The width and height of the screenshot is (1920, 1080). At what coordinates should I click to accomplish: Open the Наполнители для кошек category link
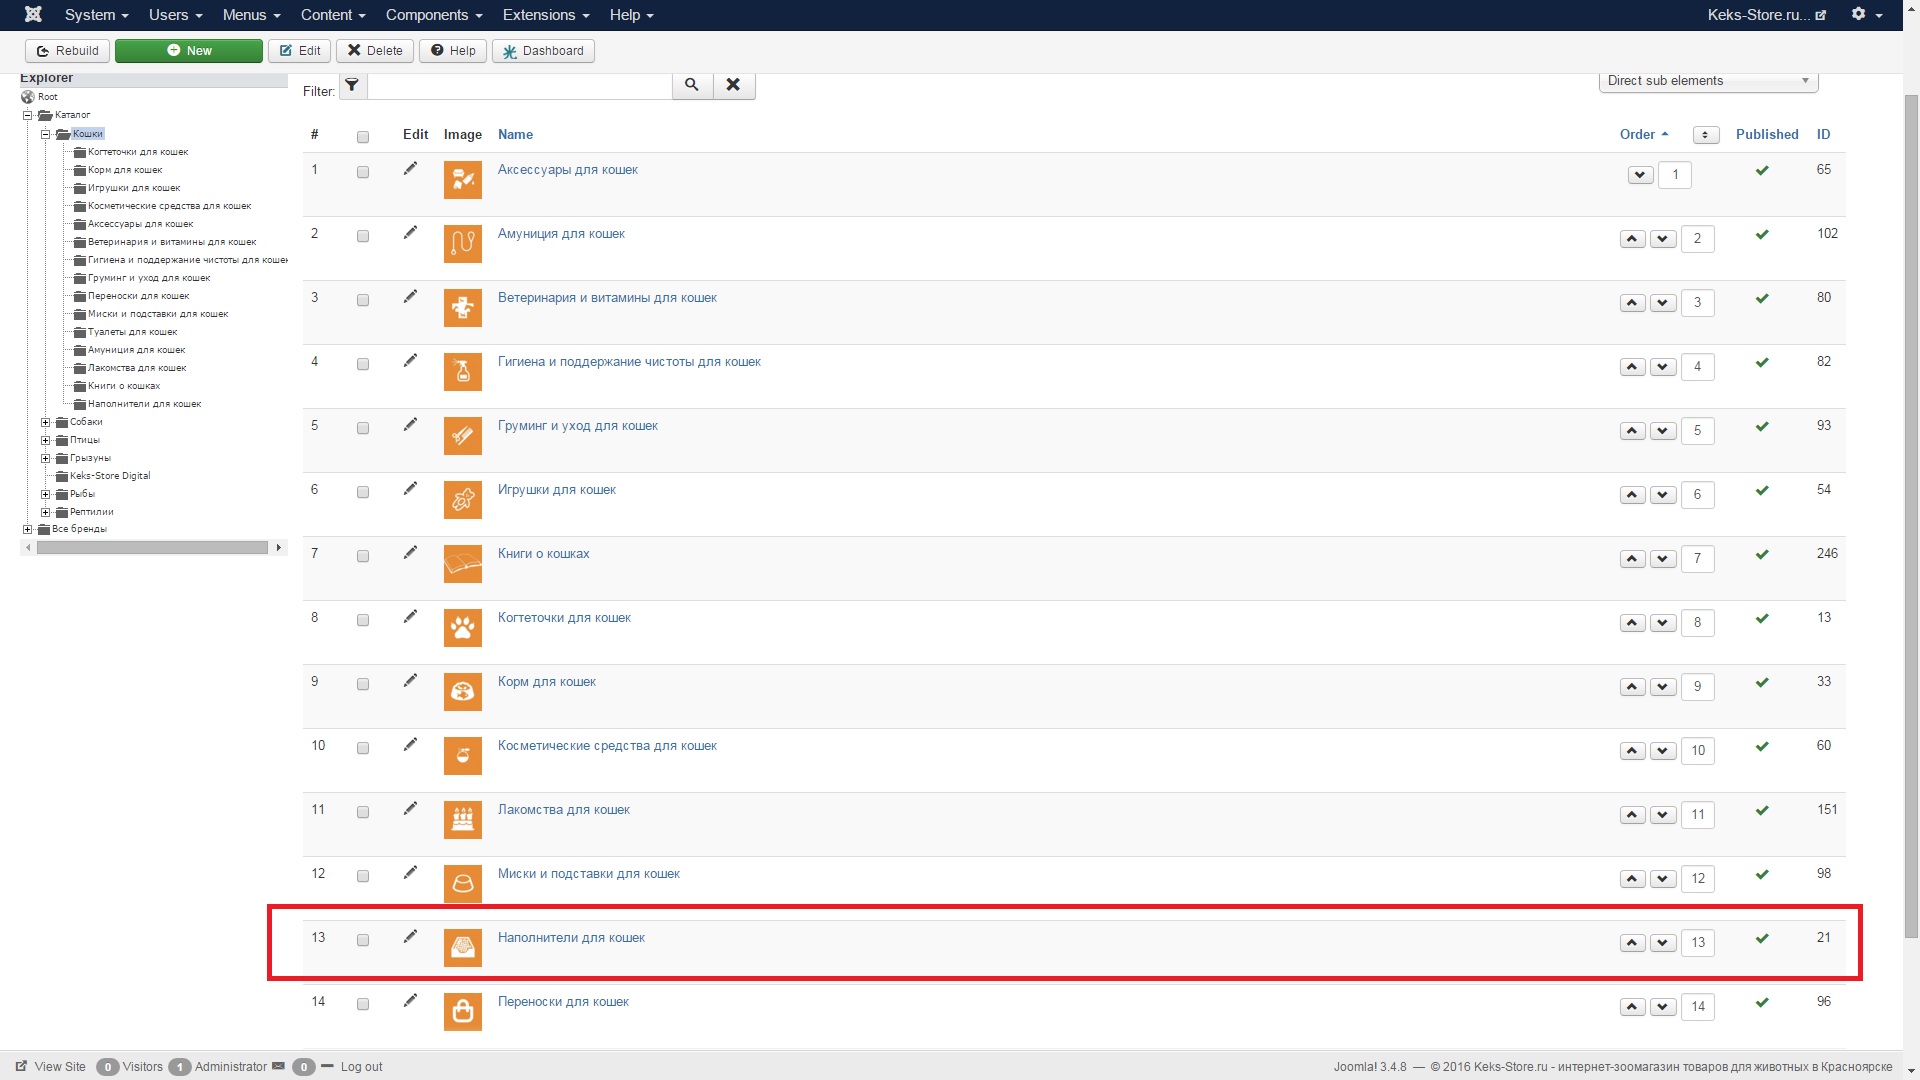click(x=571, y=938)
